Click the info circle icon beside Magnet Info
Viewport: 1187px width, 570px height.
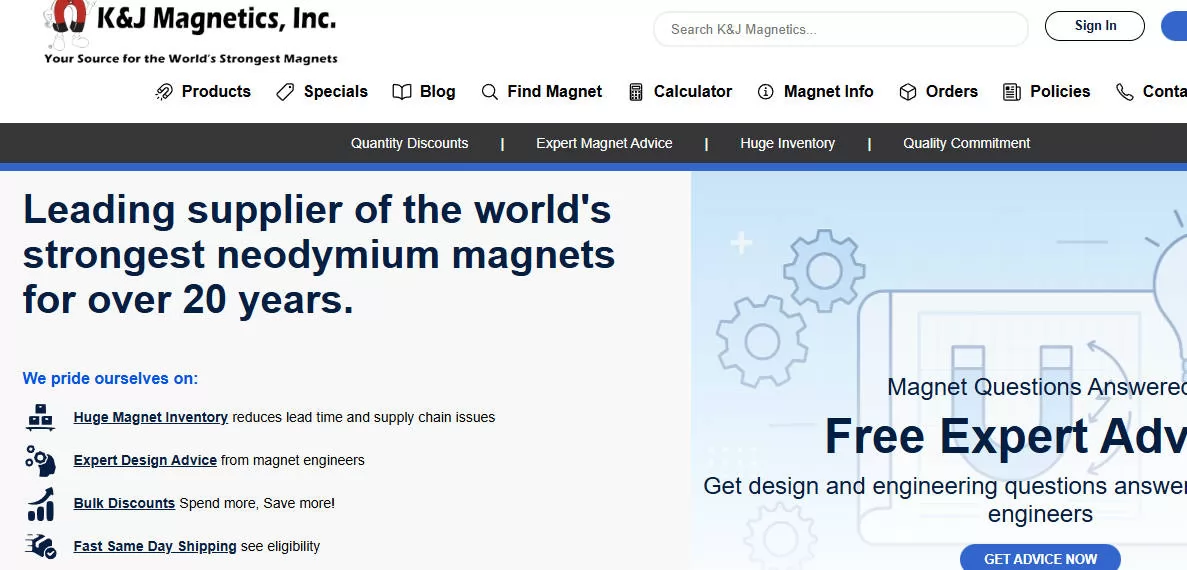[x=766, y=92]
